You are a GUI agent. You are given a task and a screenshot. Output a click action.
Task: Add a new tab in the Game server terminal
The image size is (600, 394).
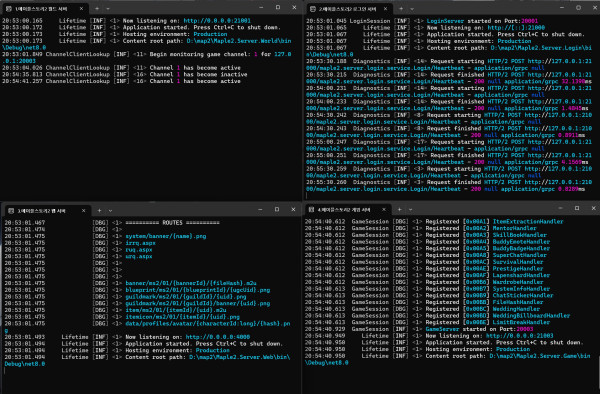(399, 209)
